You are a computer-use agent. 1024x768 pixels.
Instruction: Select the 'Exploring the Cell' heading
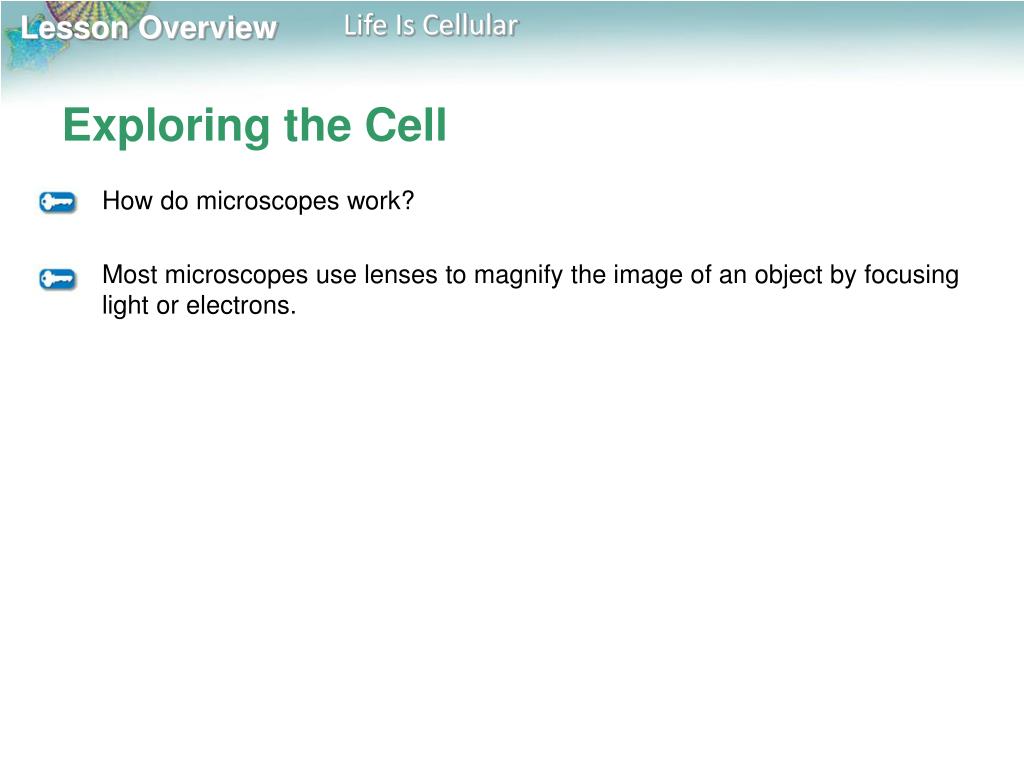pyautogui.click(x=255, y=125)
